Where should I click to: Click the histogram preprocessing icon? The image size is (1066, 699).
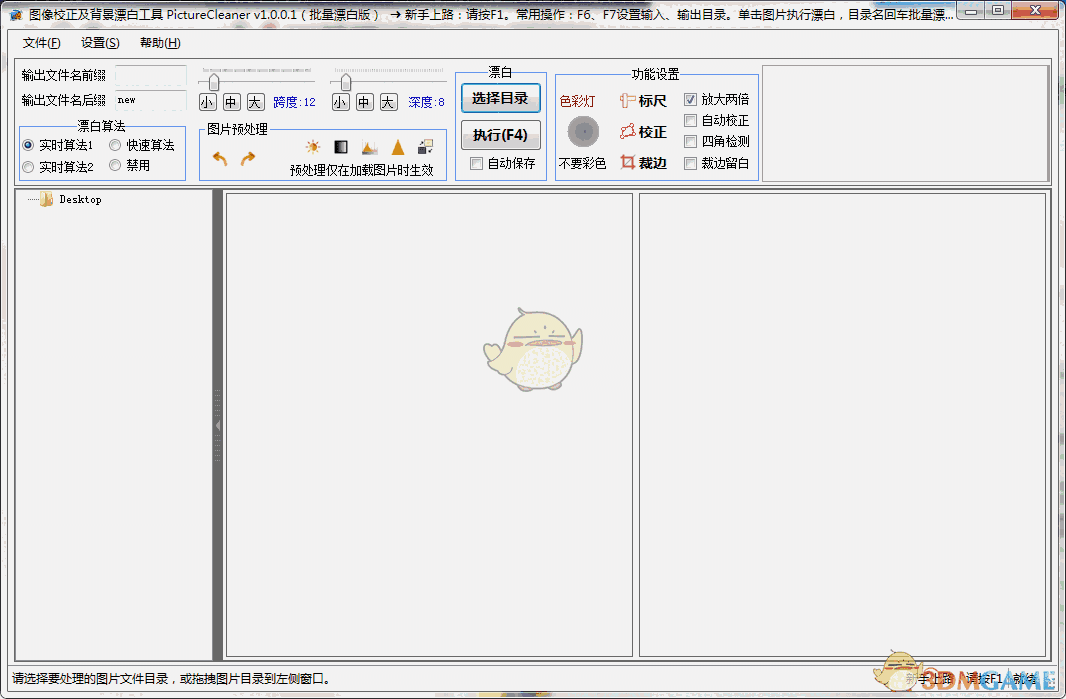[x=368, y=146]
